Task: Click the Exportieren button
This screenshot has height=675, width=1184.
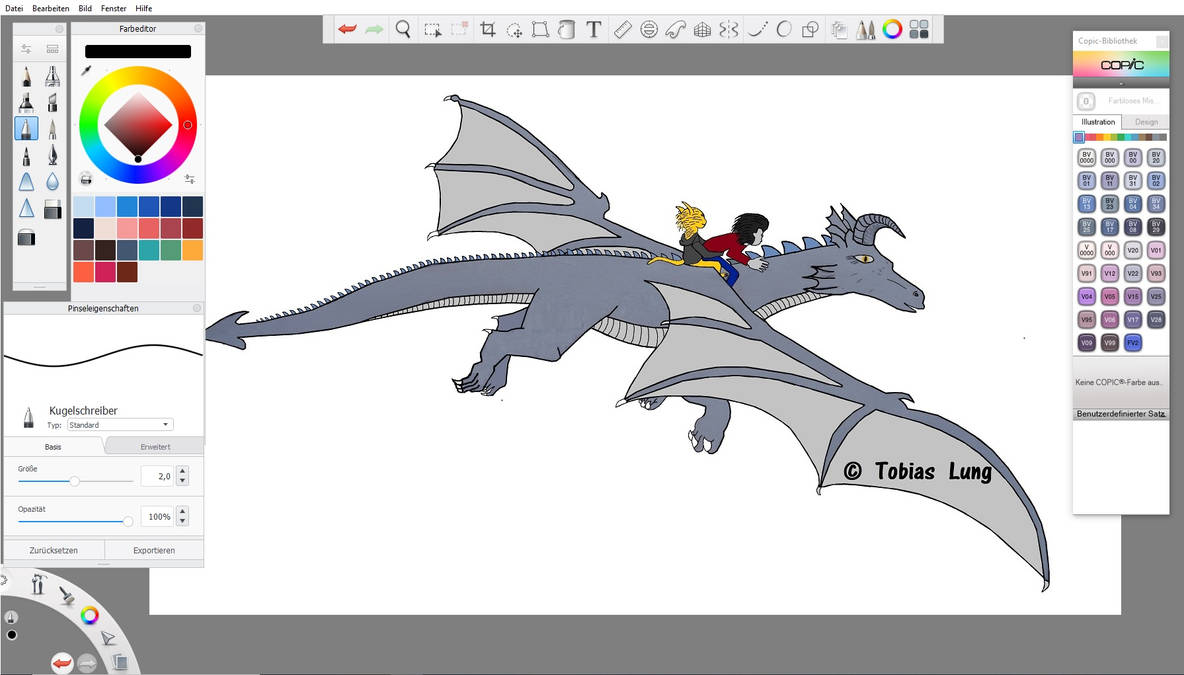Action: (x=153, y=549)
